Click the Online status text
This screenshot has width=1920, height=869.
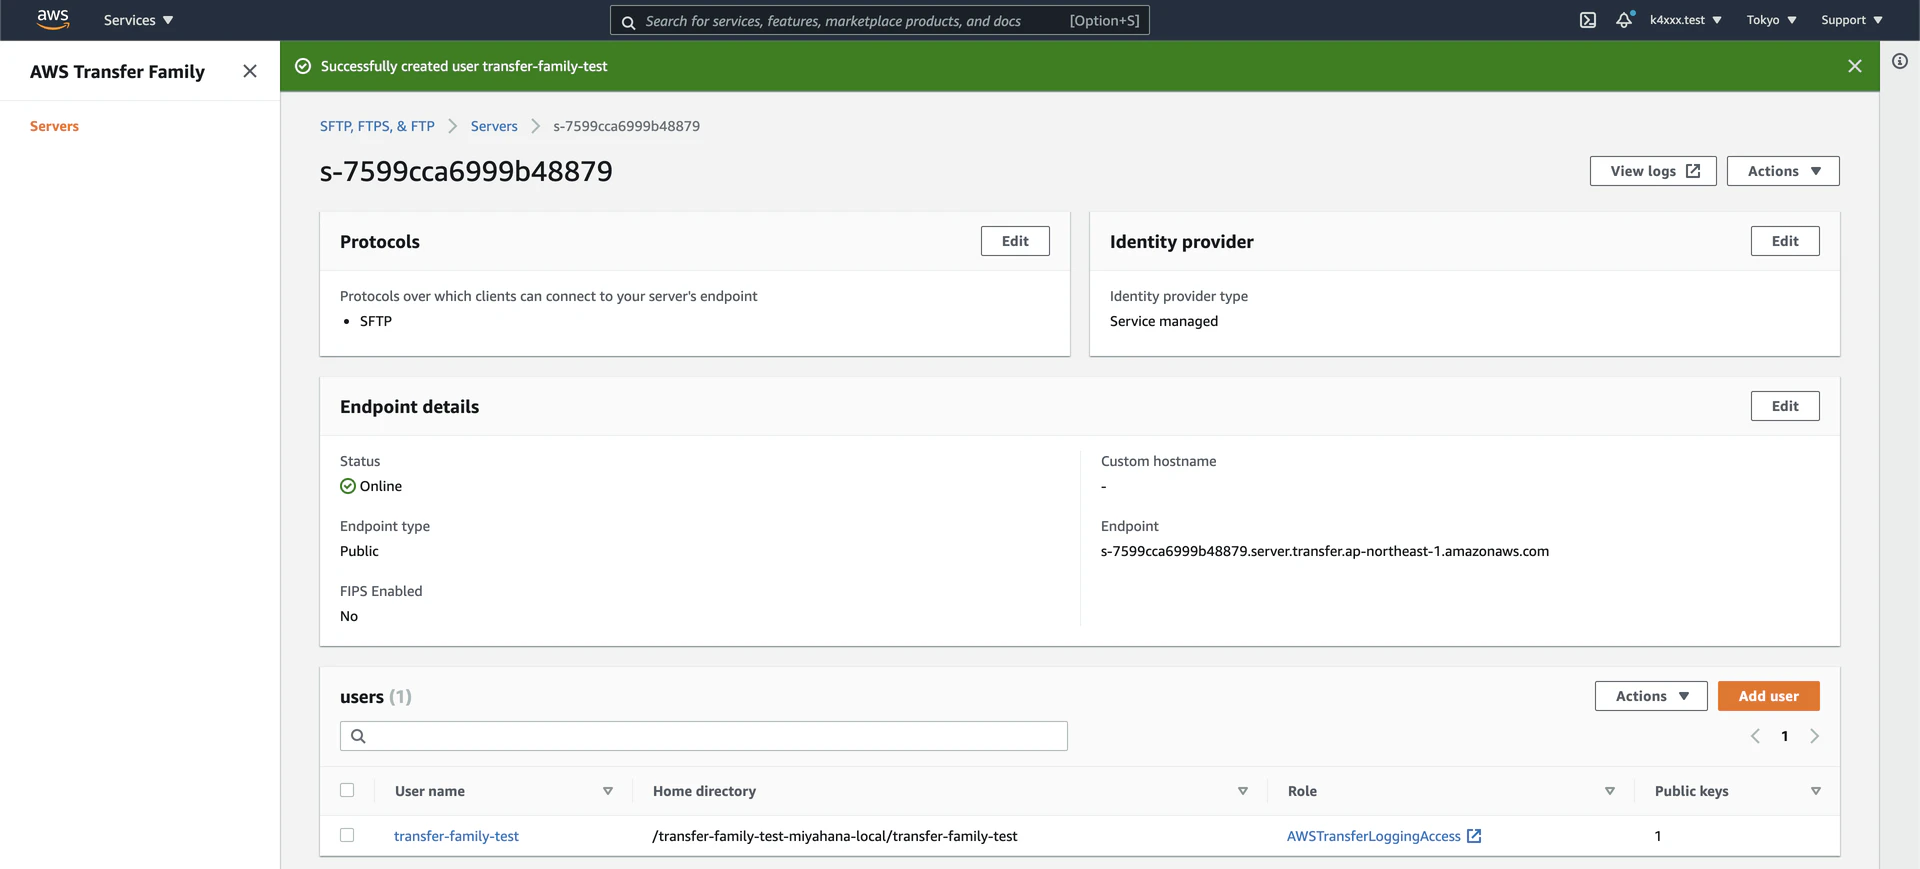click(381, 486)
